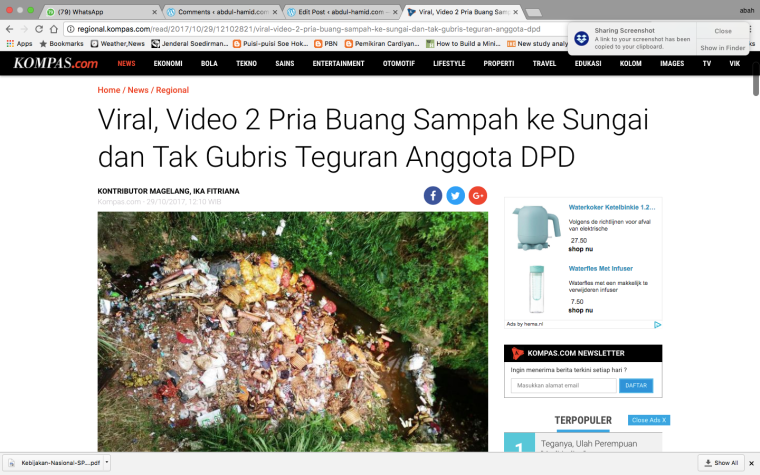The height and width of the screenshot is (475, 760).
Task: Open the IMAGES menu item
Action: (672, 63)
